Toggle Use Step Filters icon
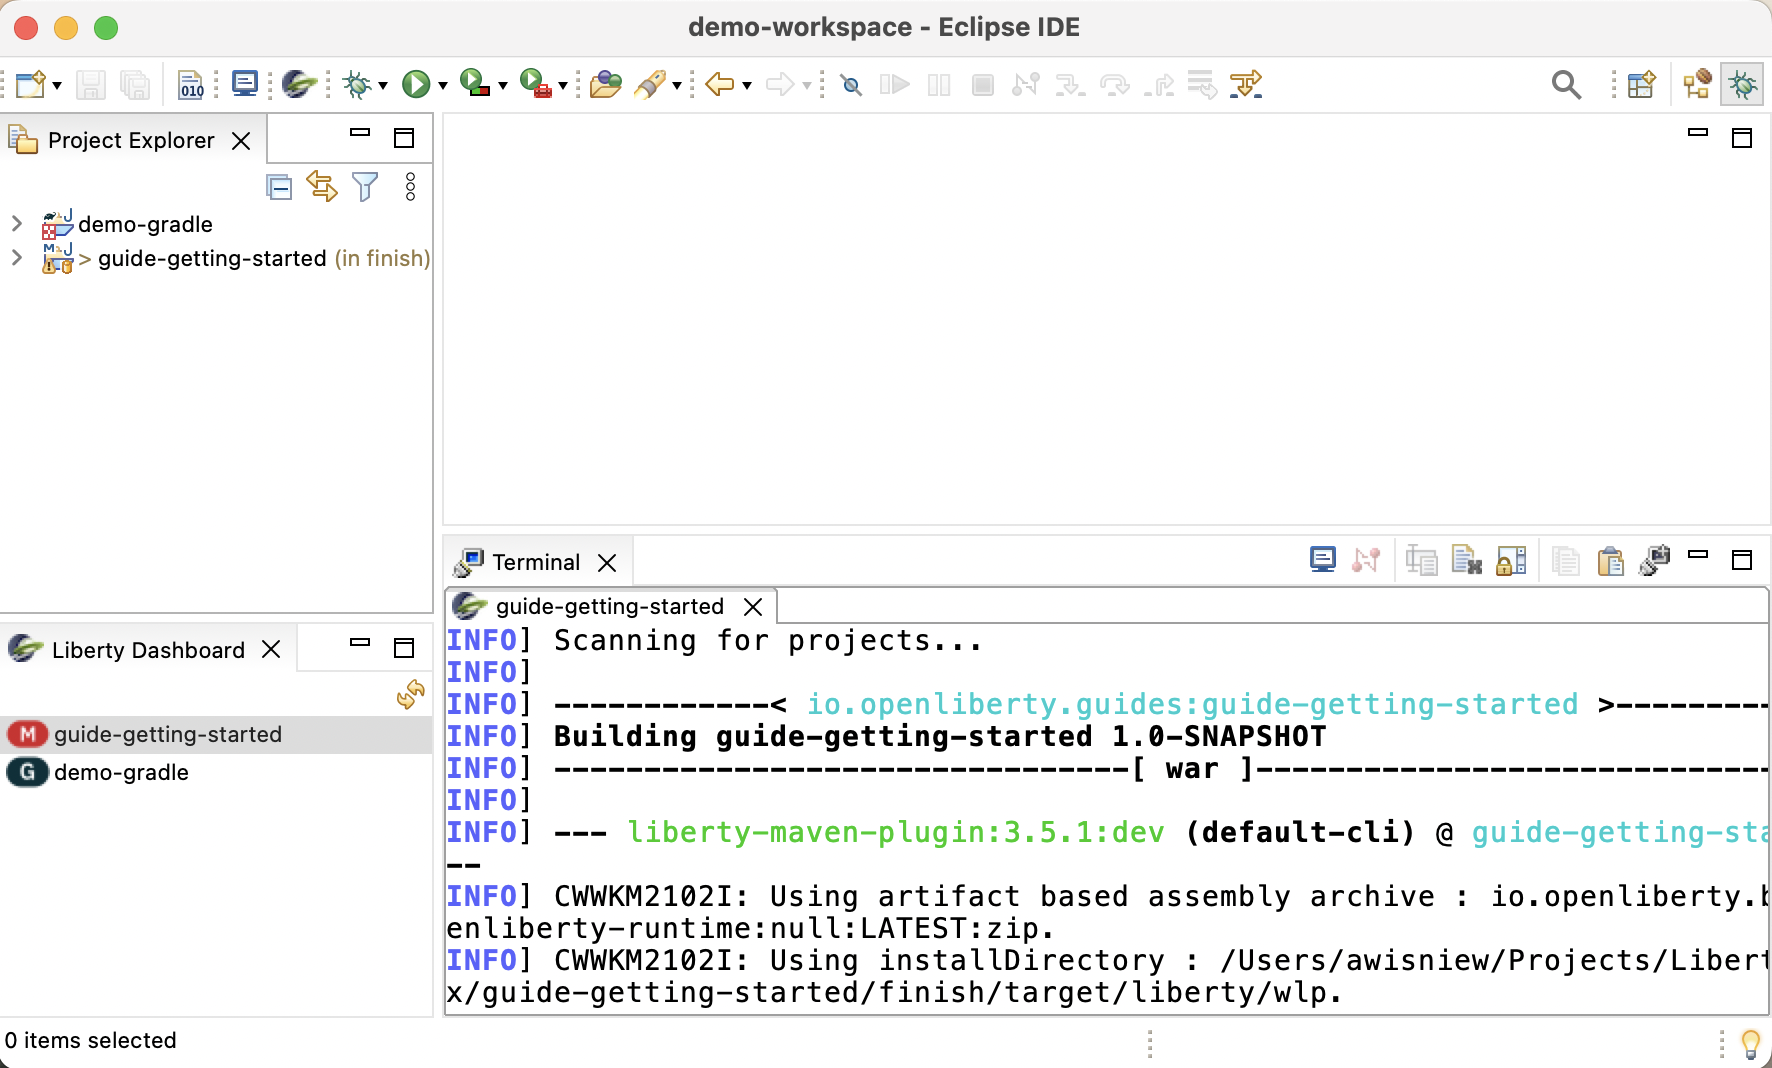 coord(1246,84)
